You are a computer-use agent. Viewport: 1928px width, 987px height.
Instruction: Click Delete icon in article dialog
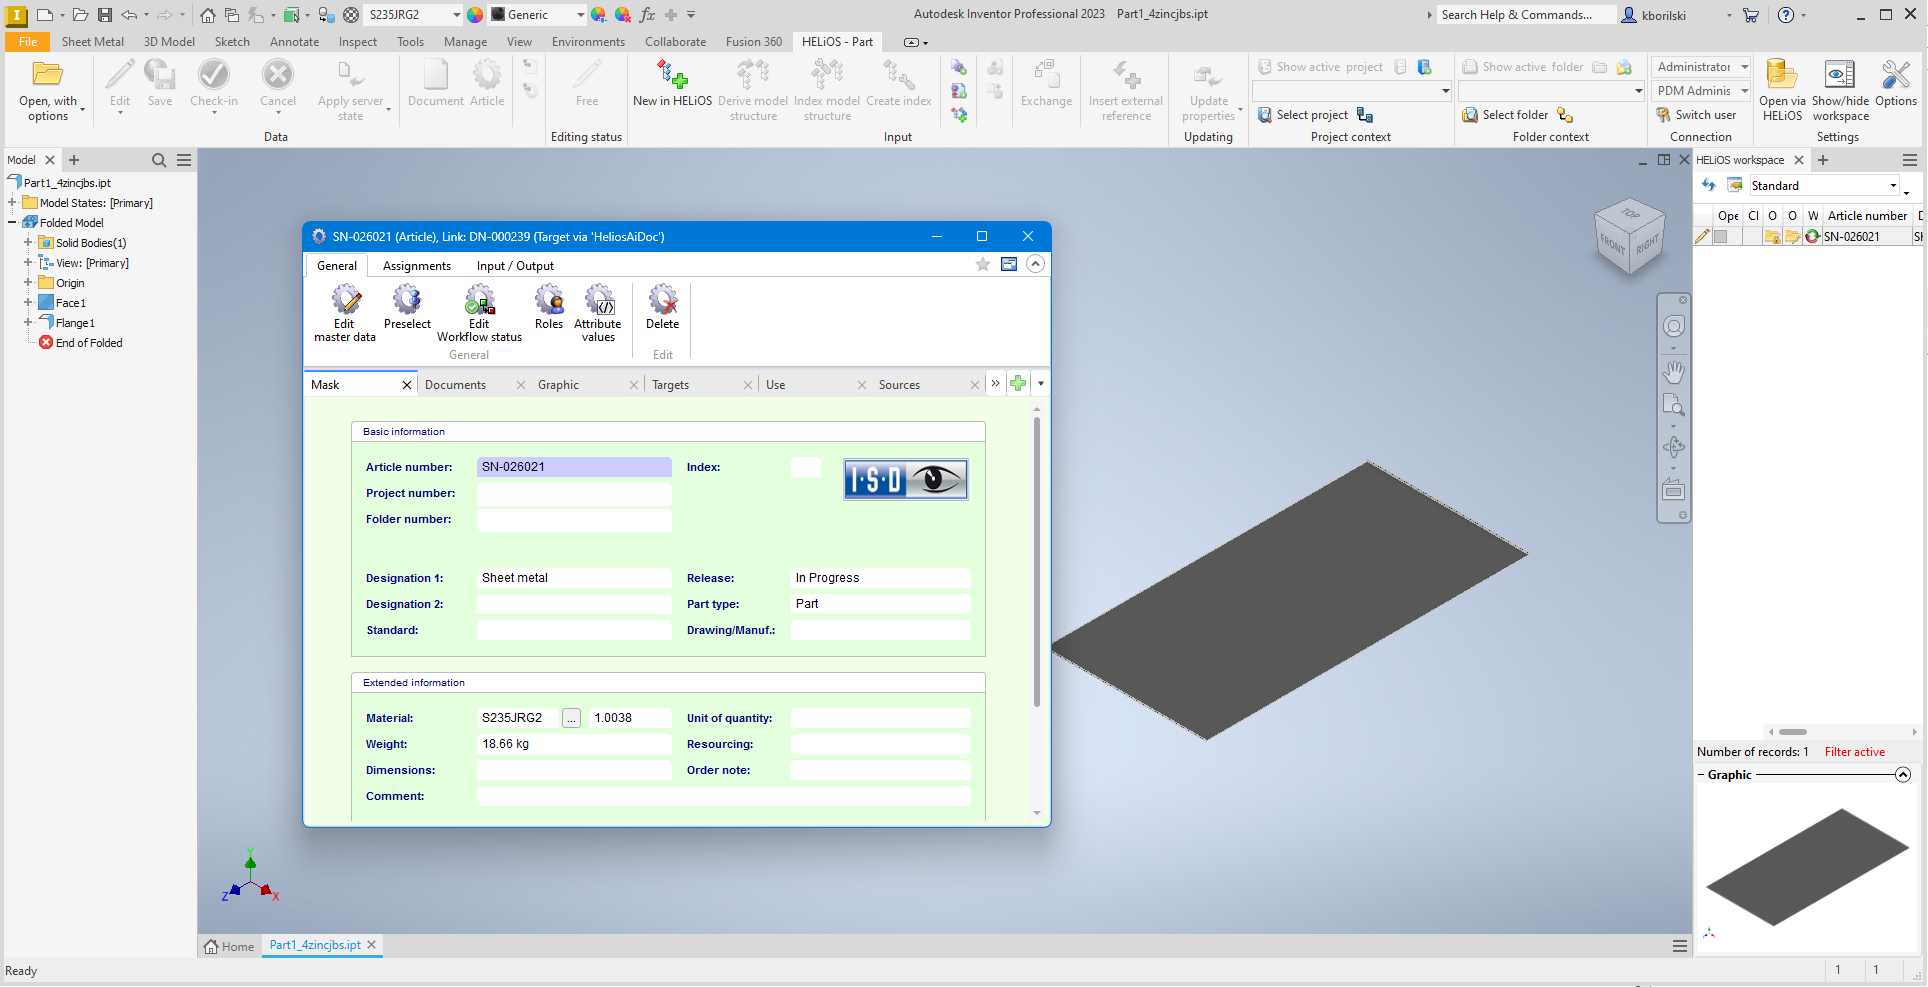(x=662, y=307)
